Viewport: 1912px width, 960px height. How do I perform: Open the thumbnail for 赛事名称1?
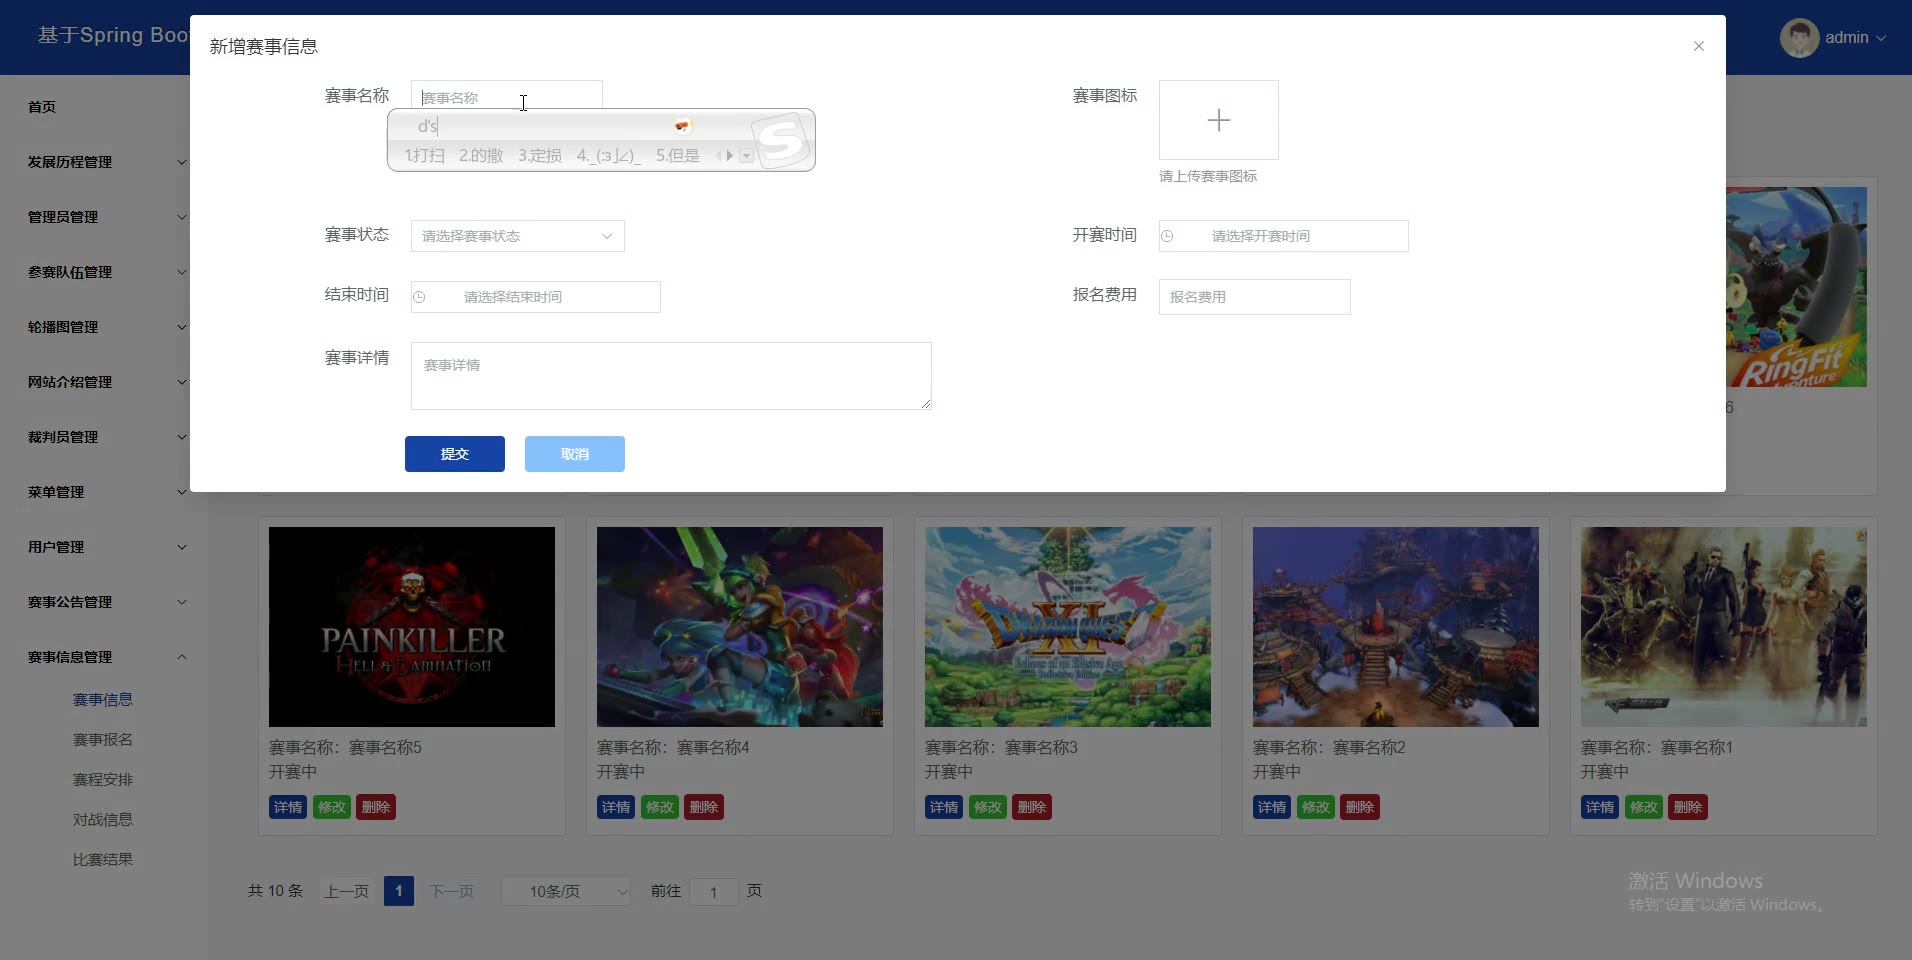(x=1724, y=627)
